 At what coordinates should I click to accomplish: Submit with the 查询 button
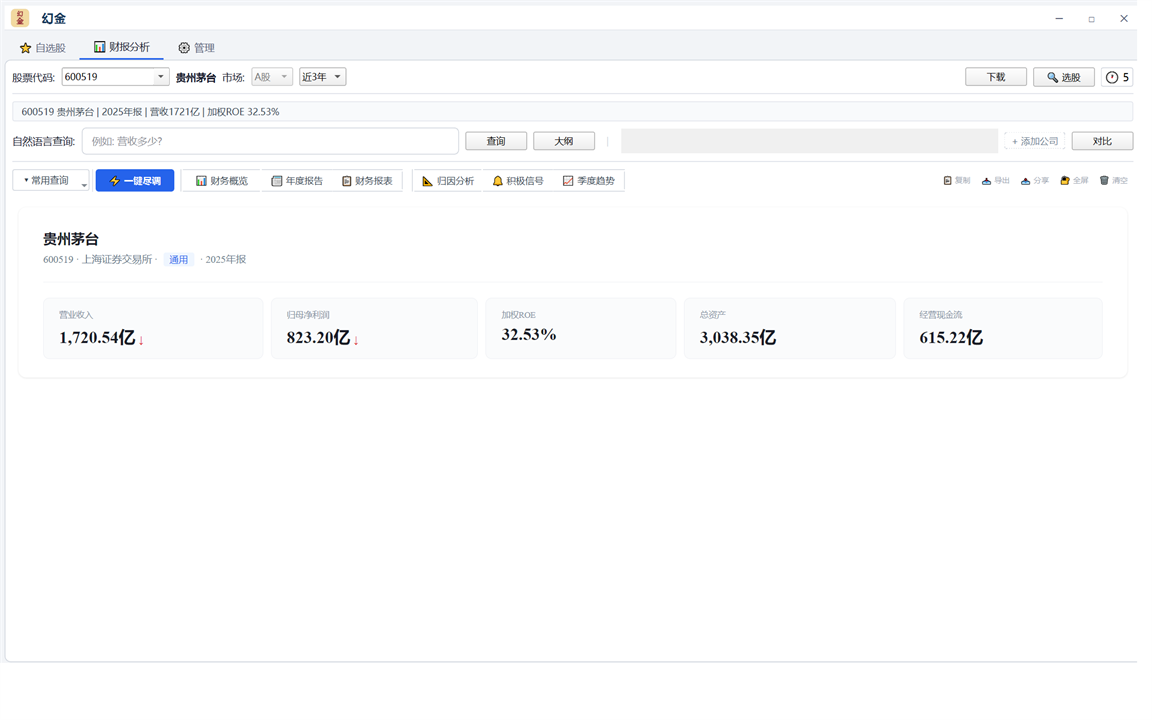click(x=496, y=141)
